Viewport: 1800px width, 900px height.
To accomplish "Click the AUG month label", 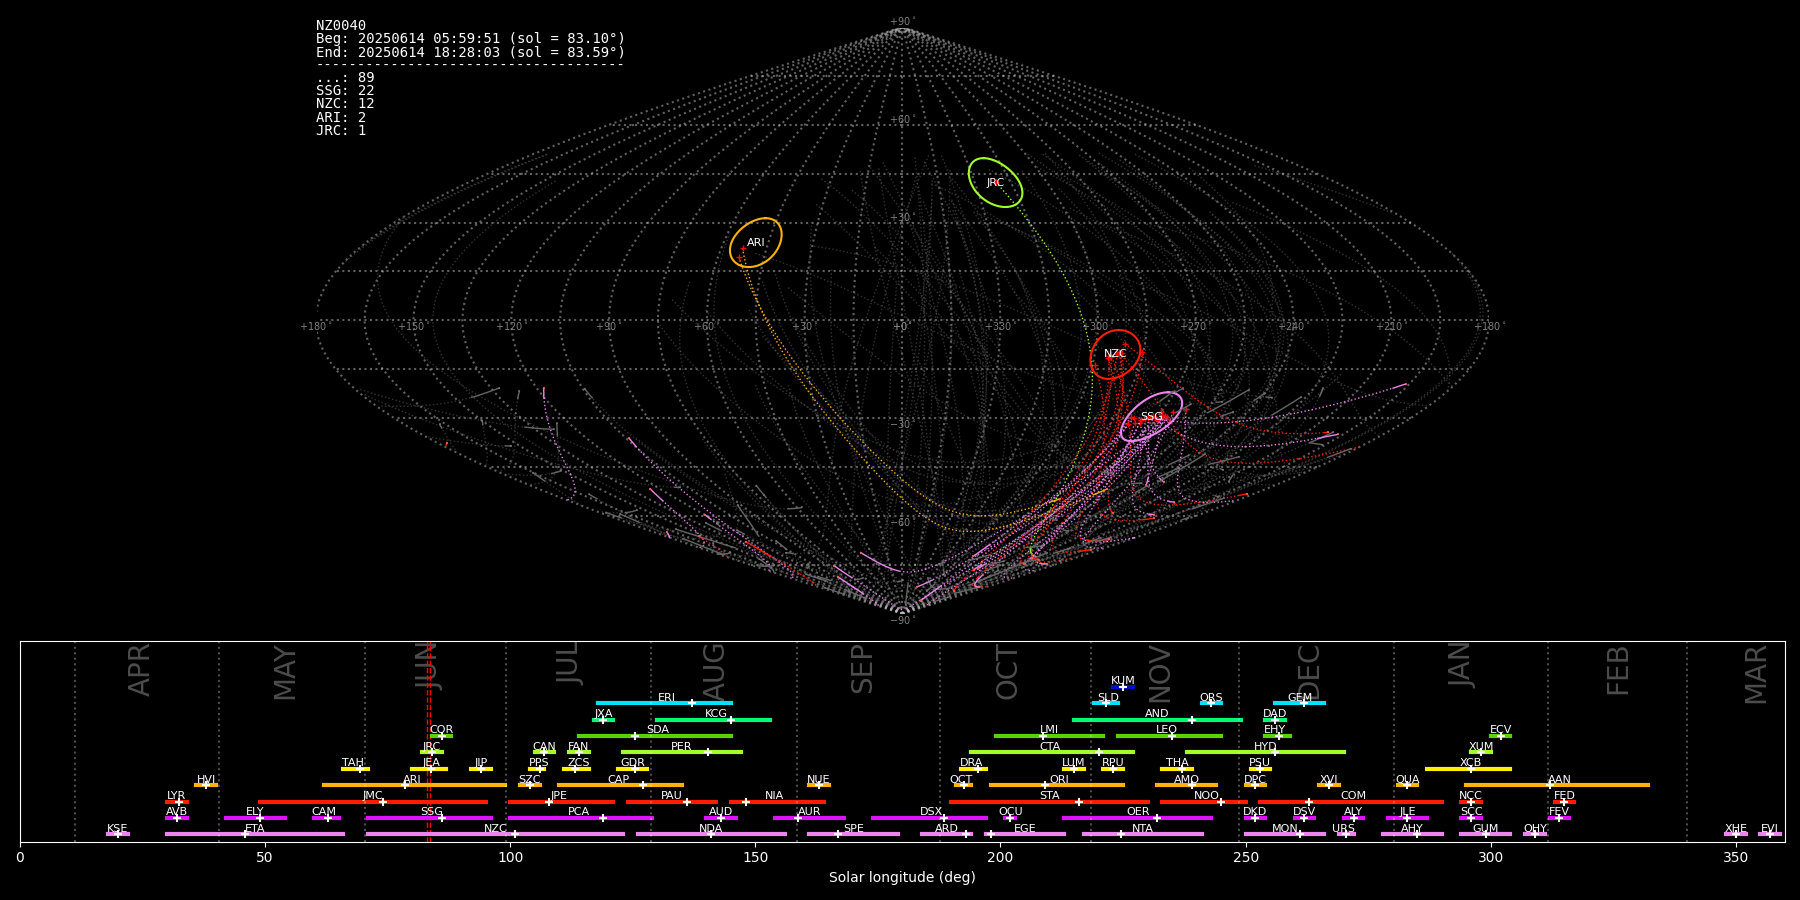I will pos(714,670).
